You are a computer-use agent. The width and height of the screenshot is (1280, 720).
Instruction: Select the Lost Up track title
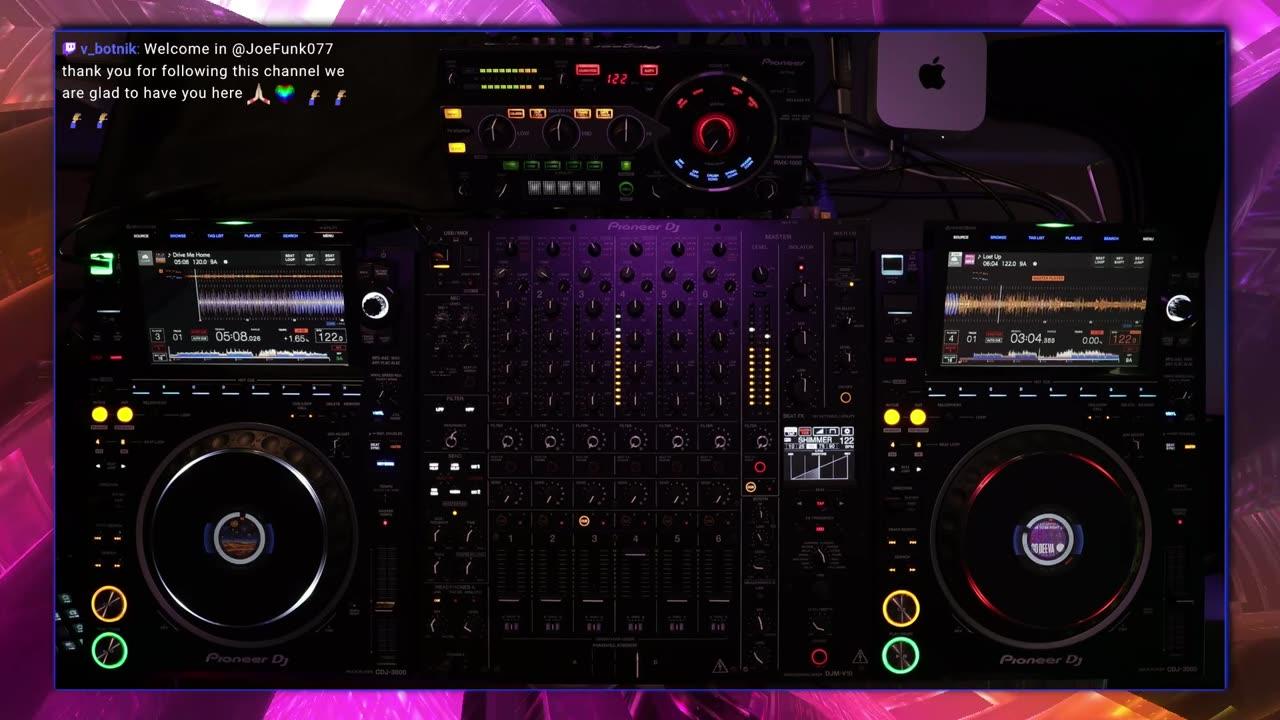pyautogui.click(x=992, y=257)
